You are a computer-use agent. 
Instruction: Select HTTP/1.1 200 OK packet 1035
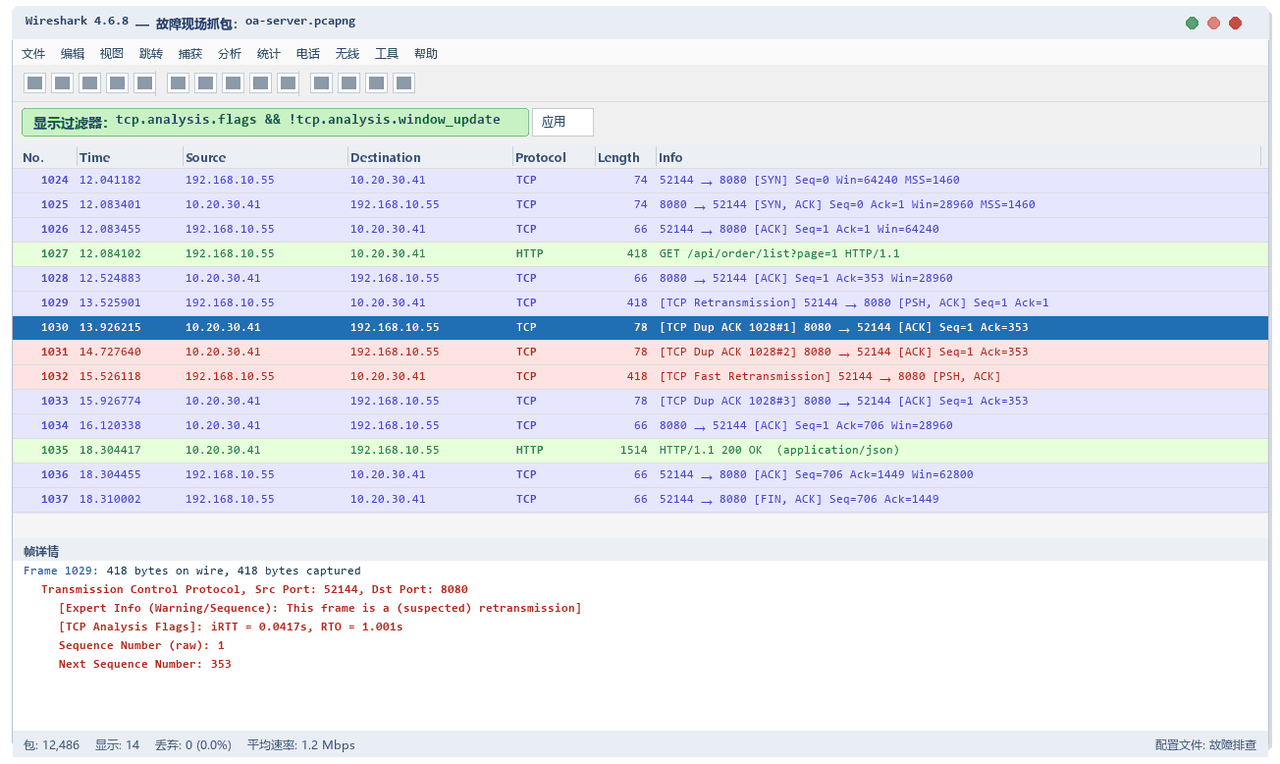click(640, 450)
